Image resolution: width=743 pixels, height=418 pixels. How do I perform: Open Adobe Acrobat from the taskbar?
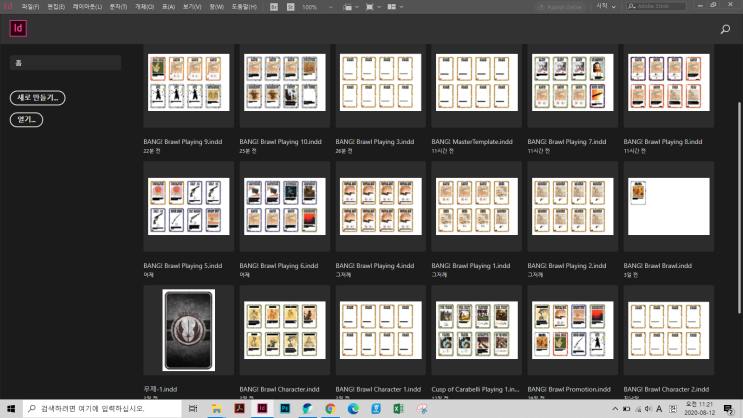(x=239, y=409)
